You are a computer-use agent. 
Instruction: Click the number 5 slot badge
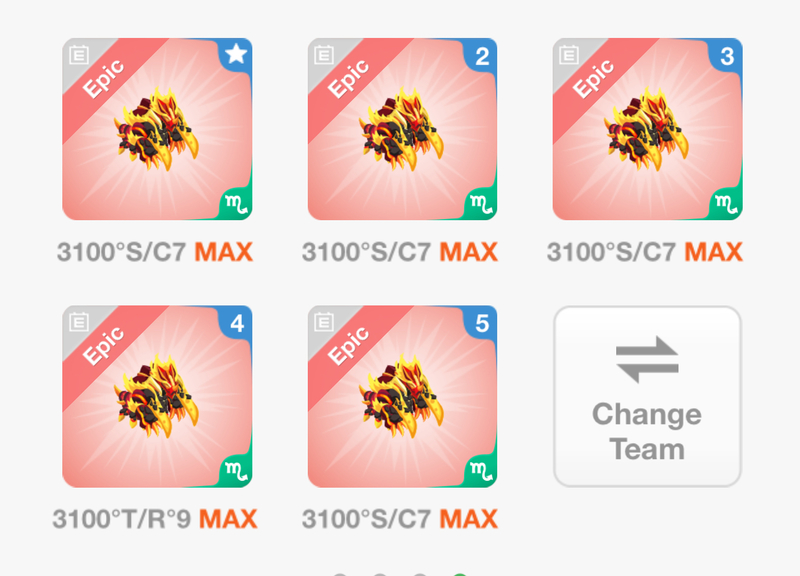pos(482,323)
